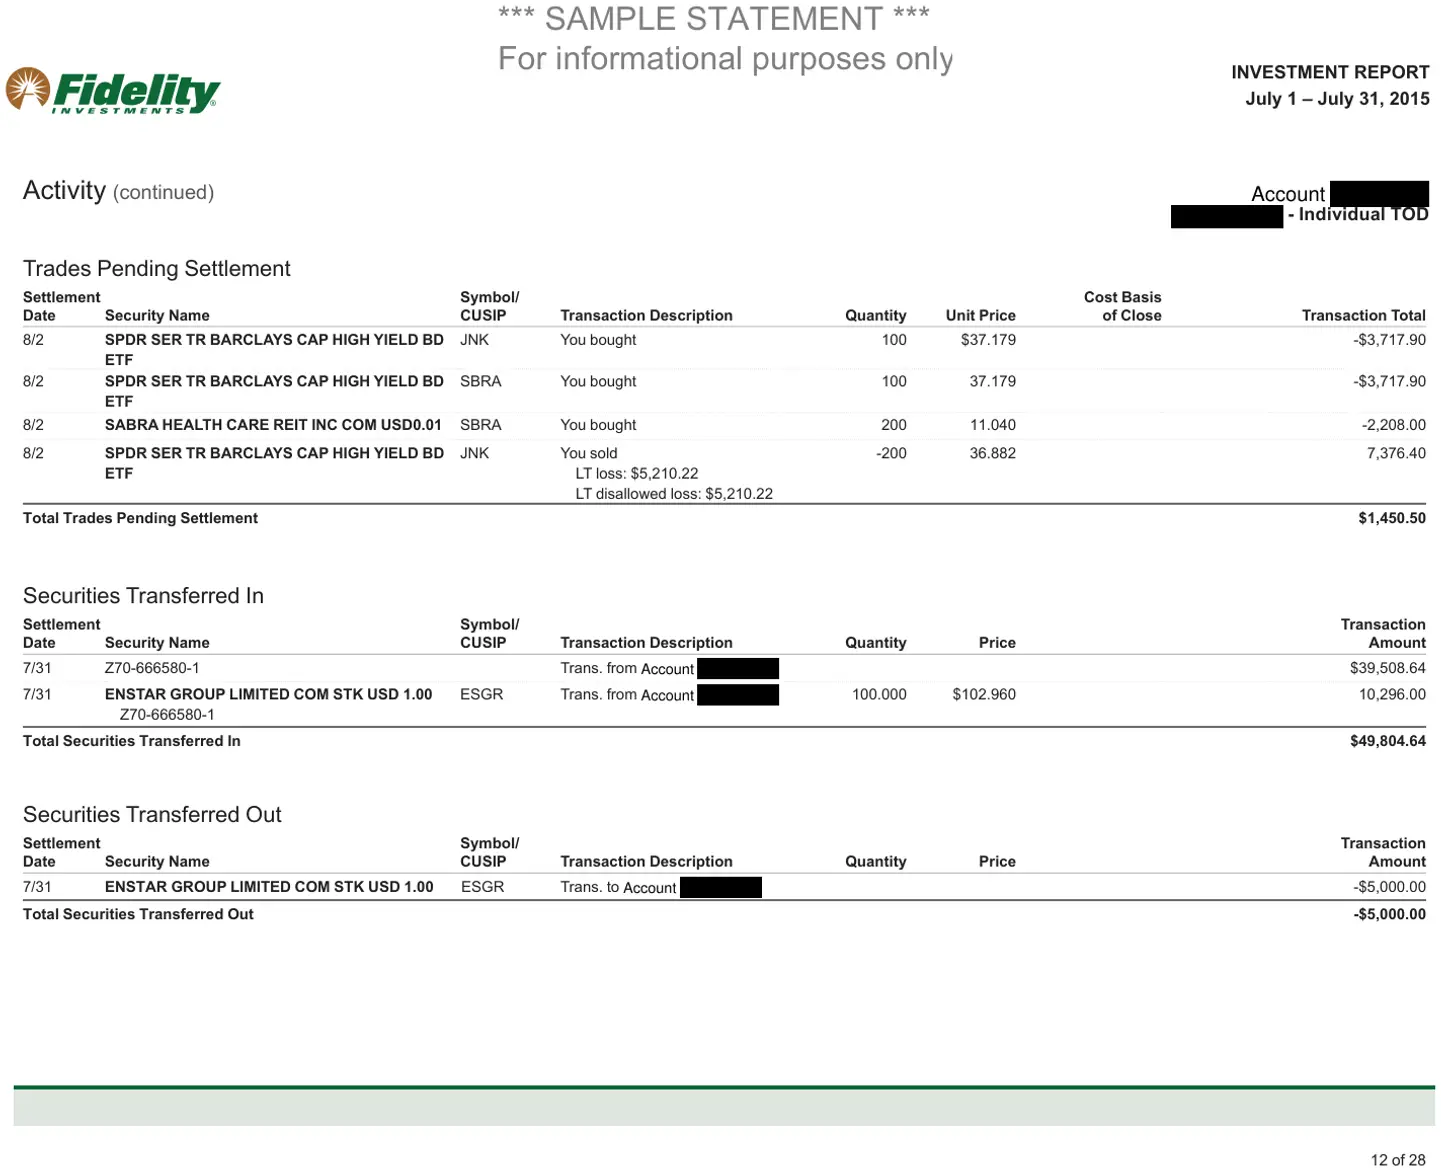
Task: Select the $102.960 price value
Action: 984,694
